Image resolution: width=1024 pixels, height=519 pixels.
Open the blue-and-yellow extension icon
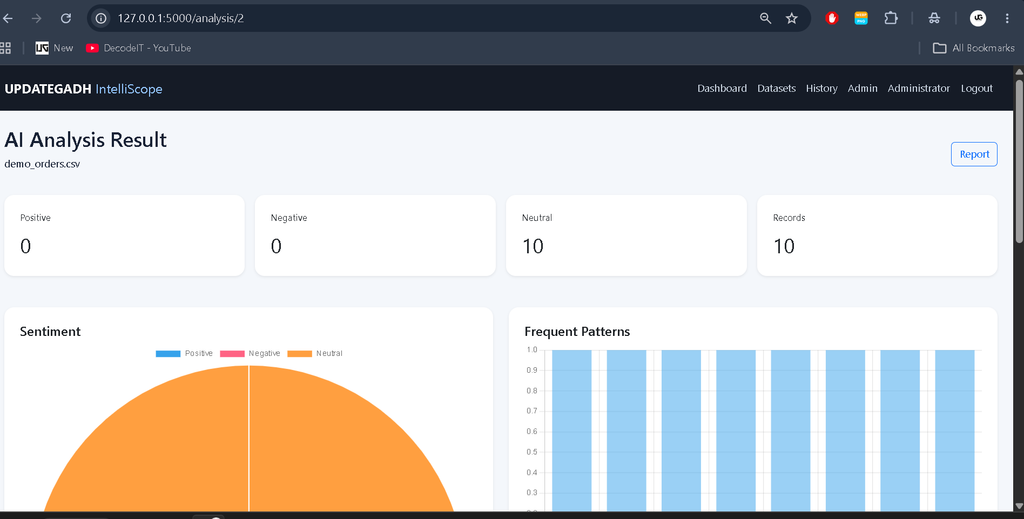click(861, 18)
